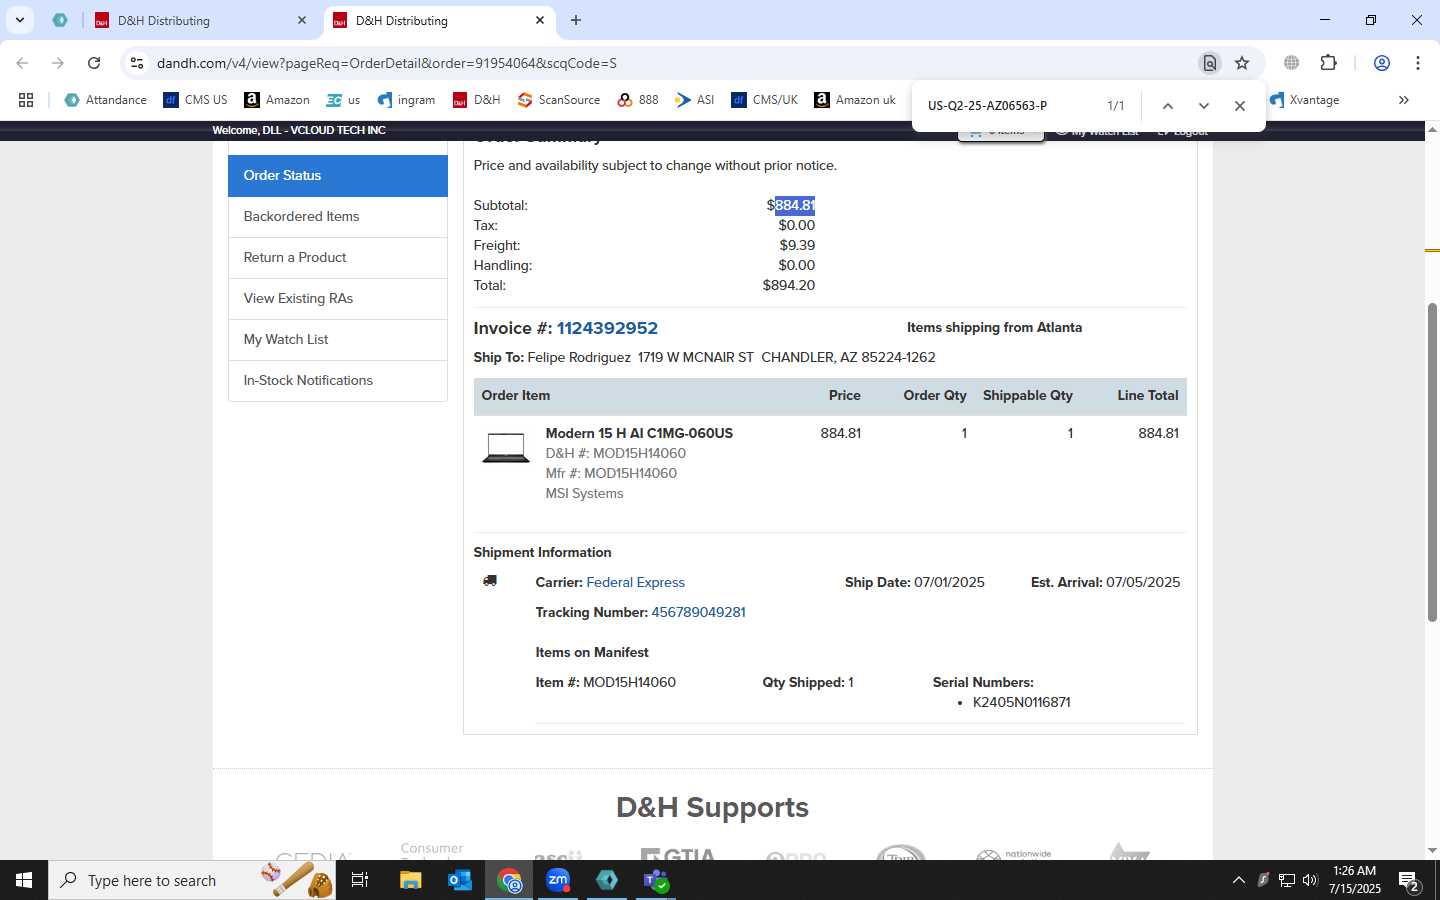Select Backordered Items in sidebar
This screenshot has width=1440, height=900.
pos(338,216)
